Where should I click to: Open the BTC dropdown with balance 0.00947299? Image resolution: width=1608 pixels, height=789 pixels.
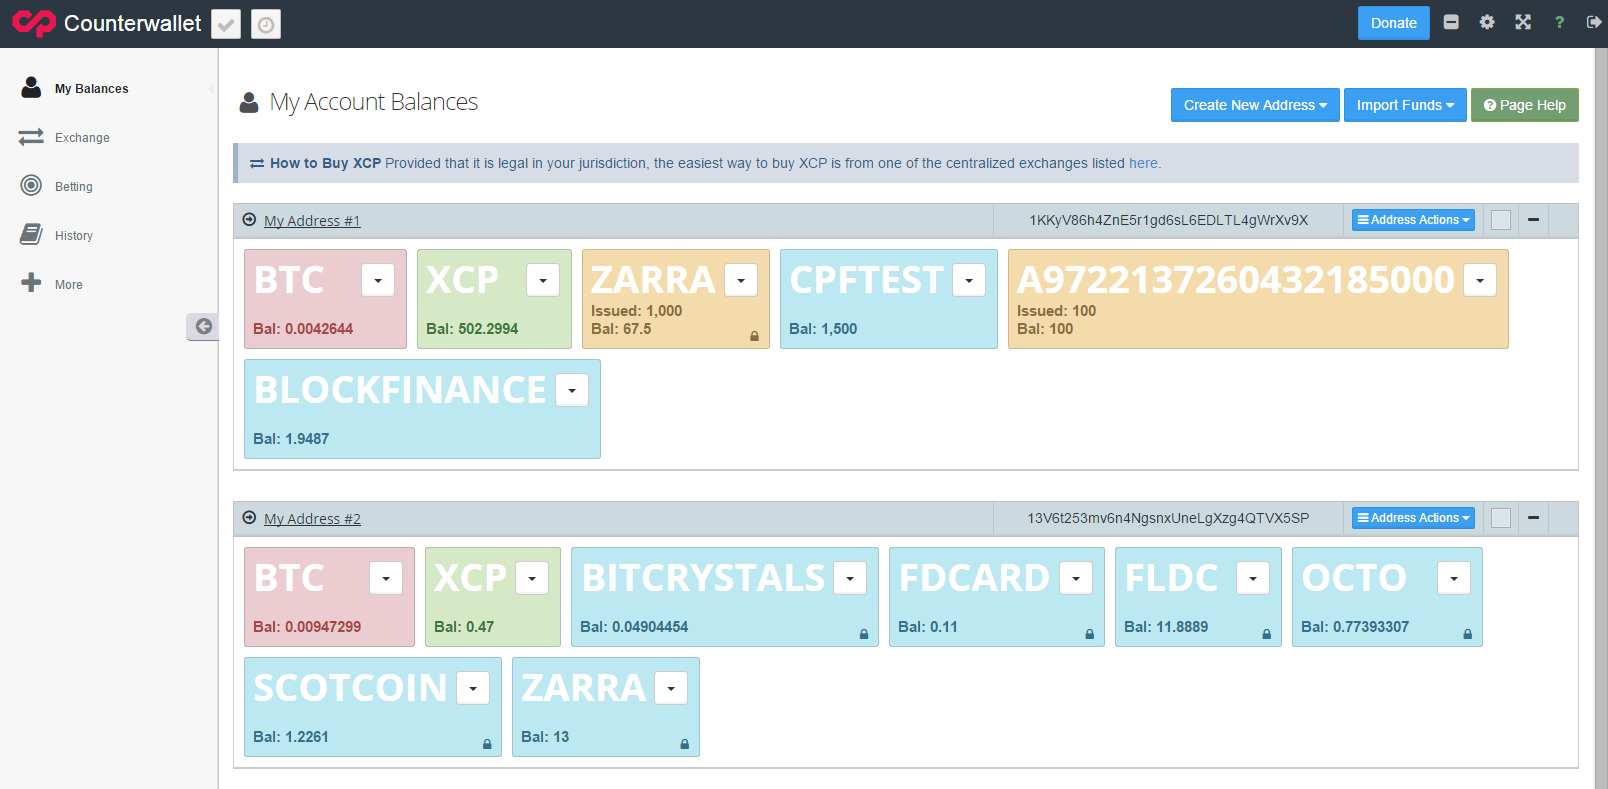[386, 578]
